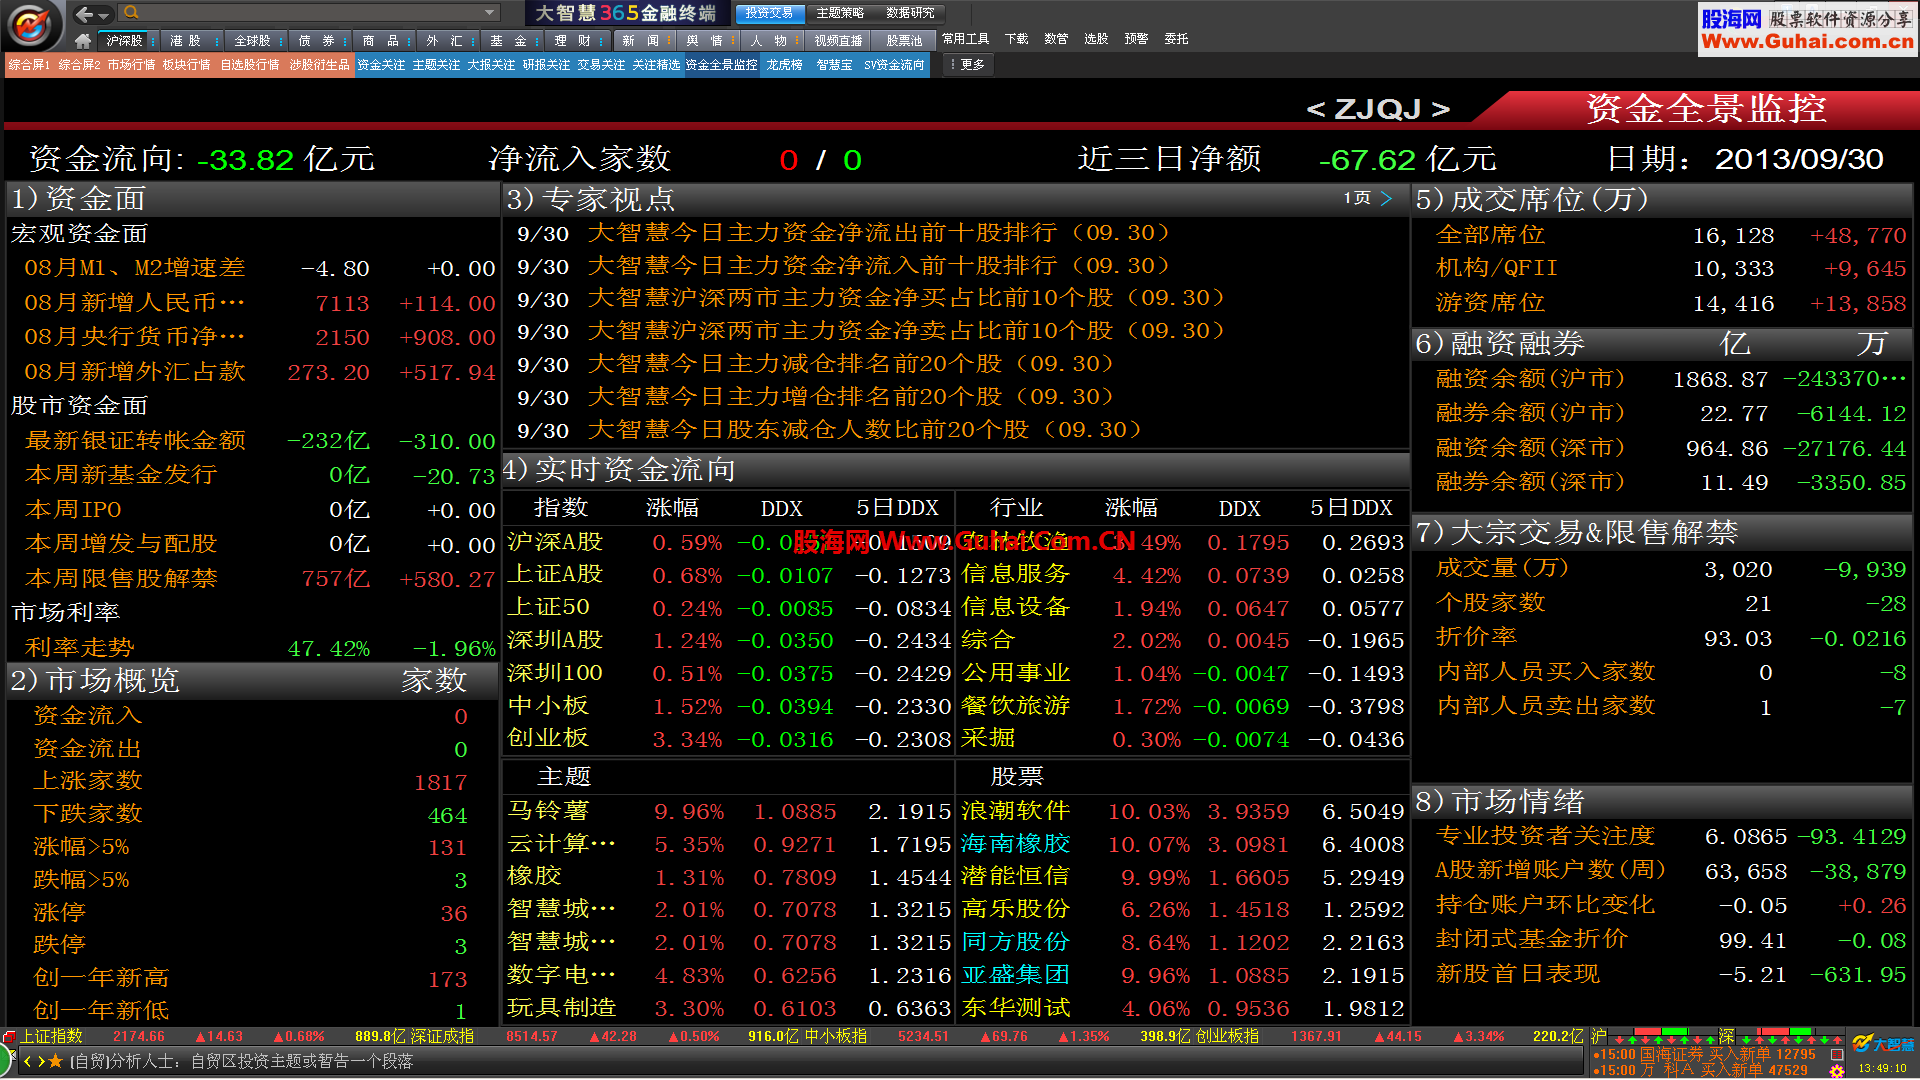Open the 委托 menu
The height and width of the screenshot is (1080, 1920).
pyautogui.click(x=1176, y=39)
